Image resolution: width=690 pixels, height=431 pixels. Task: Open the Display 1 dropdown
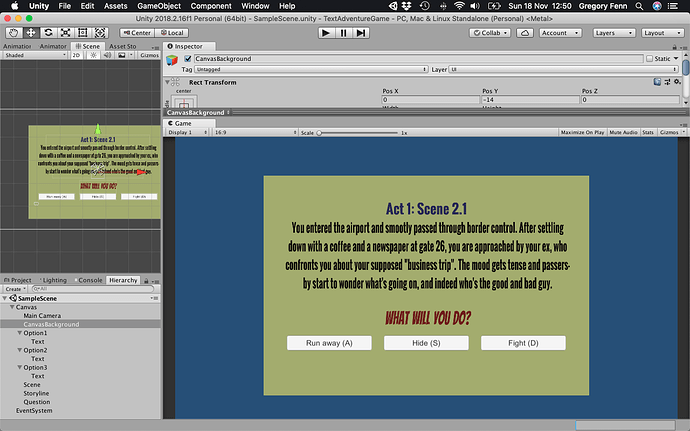pos(187,132)
